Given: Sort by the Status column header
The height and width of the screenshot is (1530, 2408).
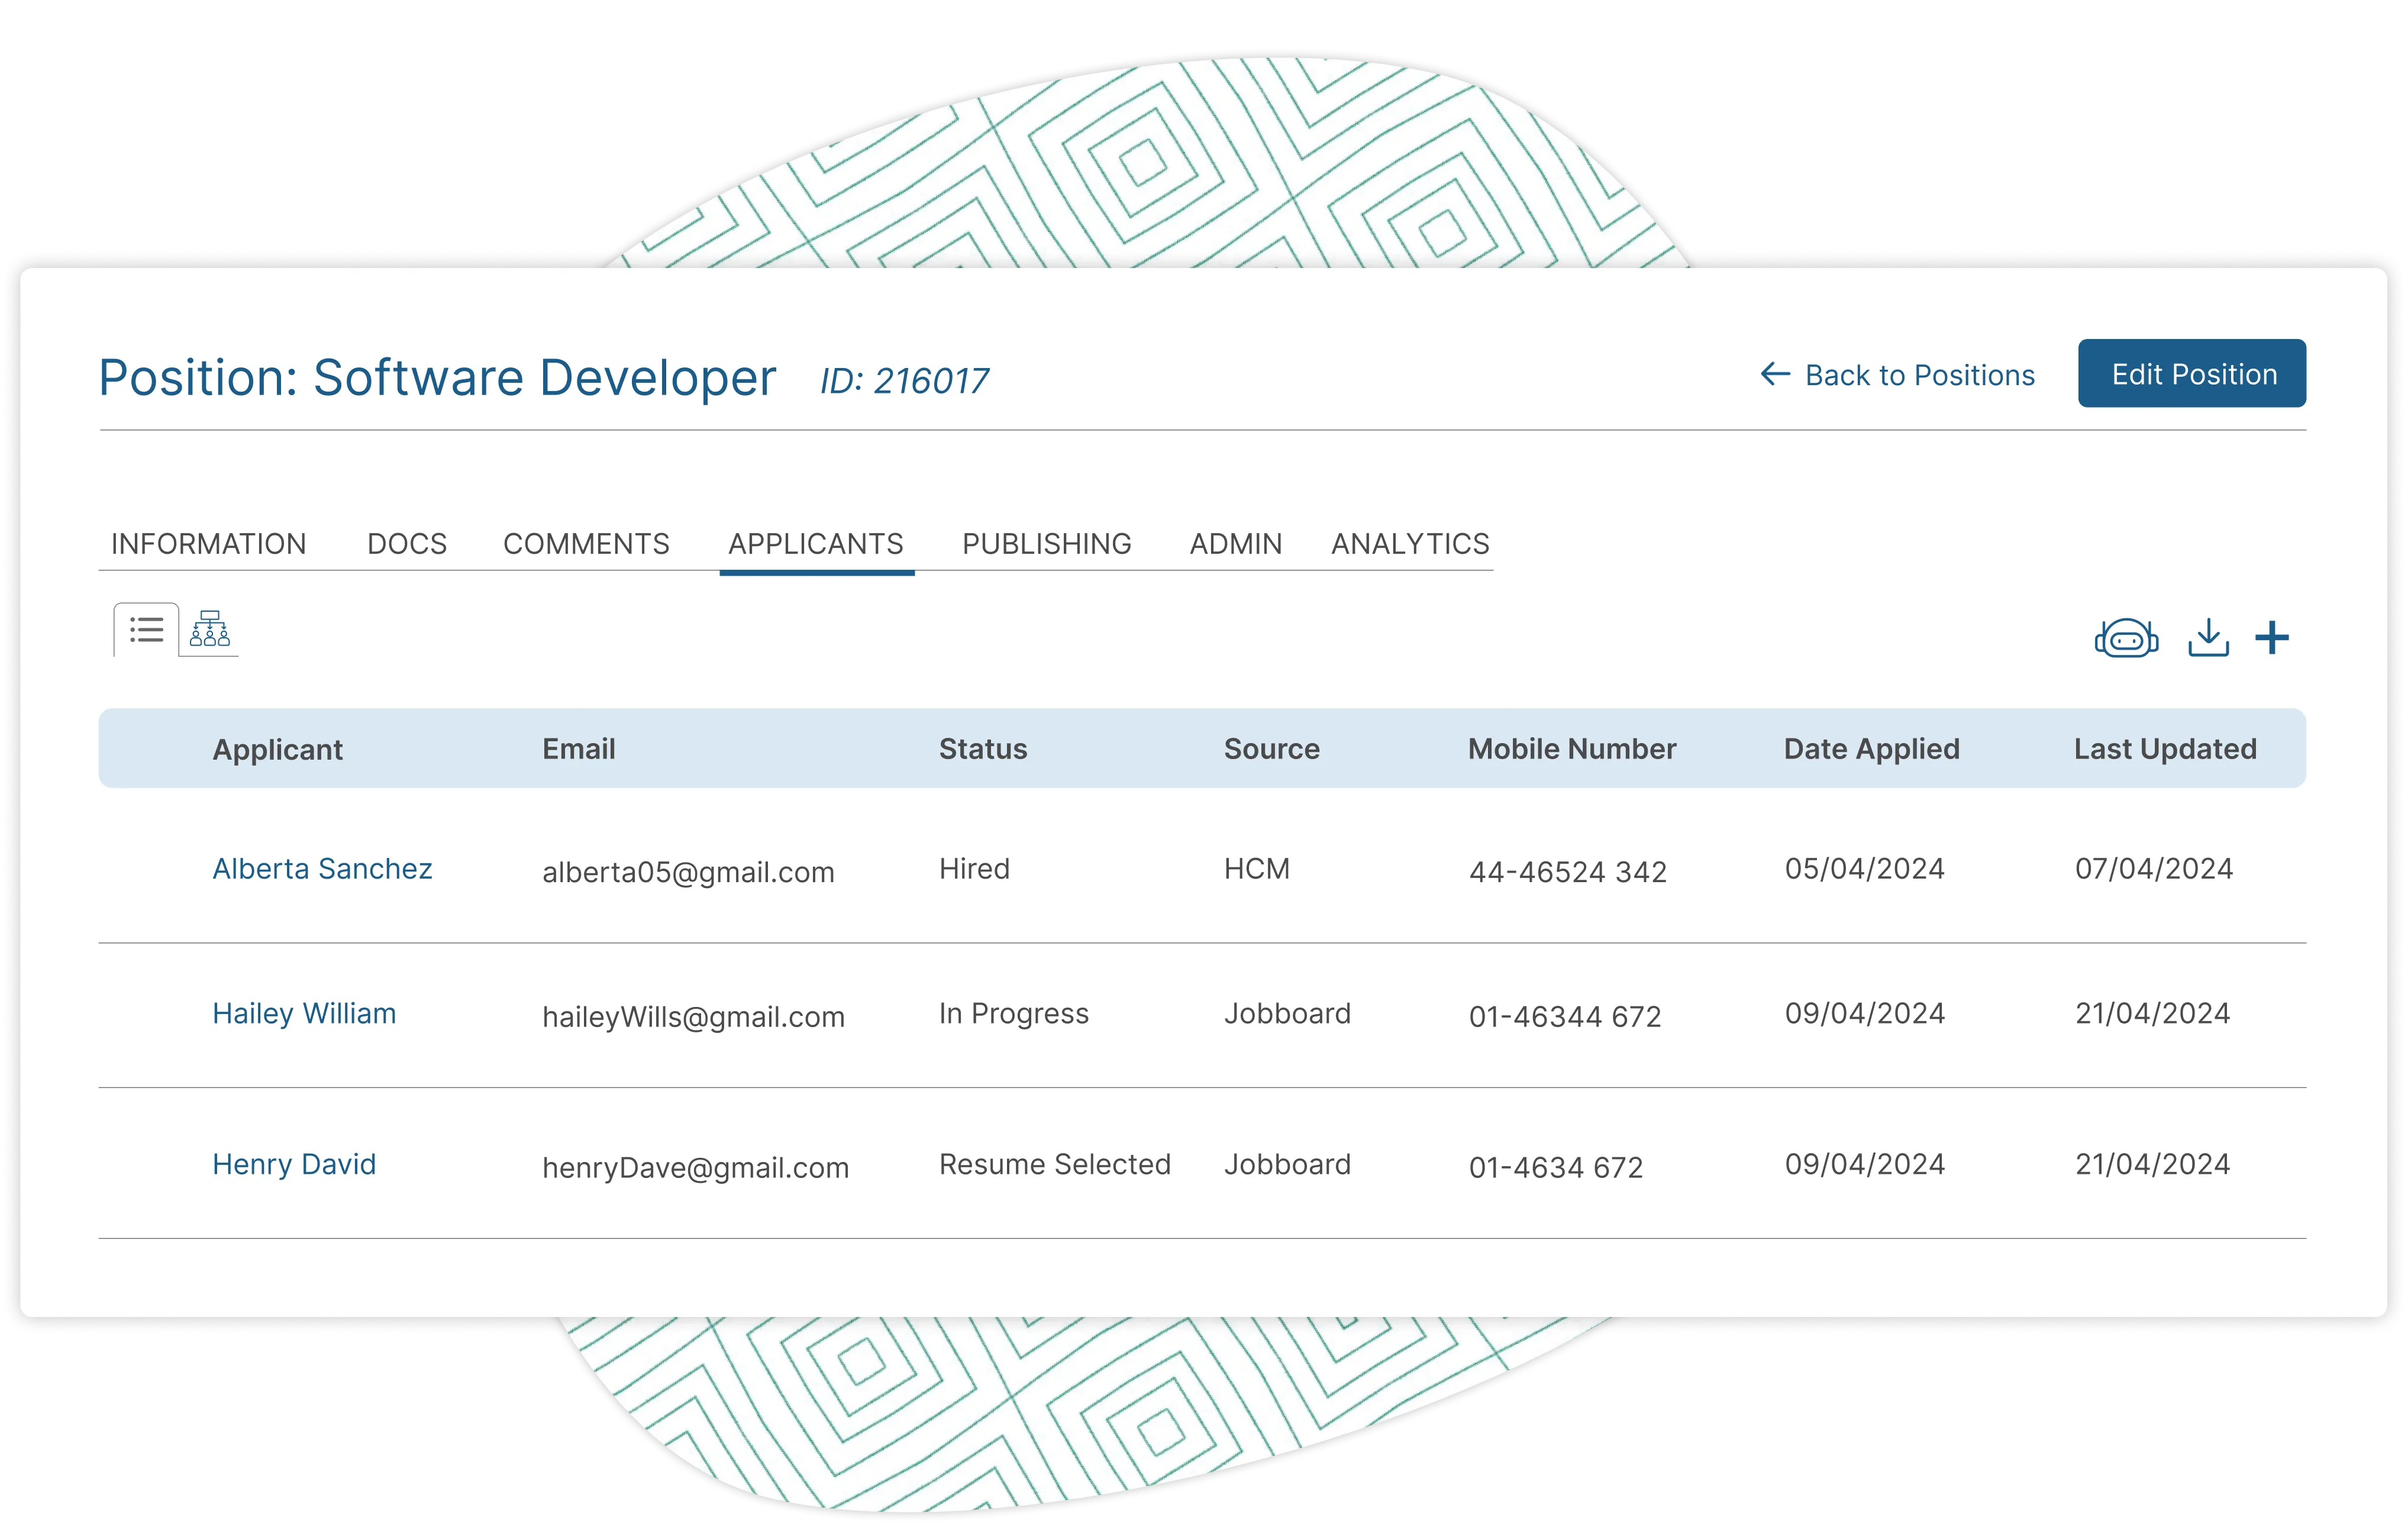Looking at the screenshot, I should pos(982,749).
